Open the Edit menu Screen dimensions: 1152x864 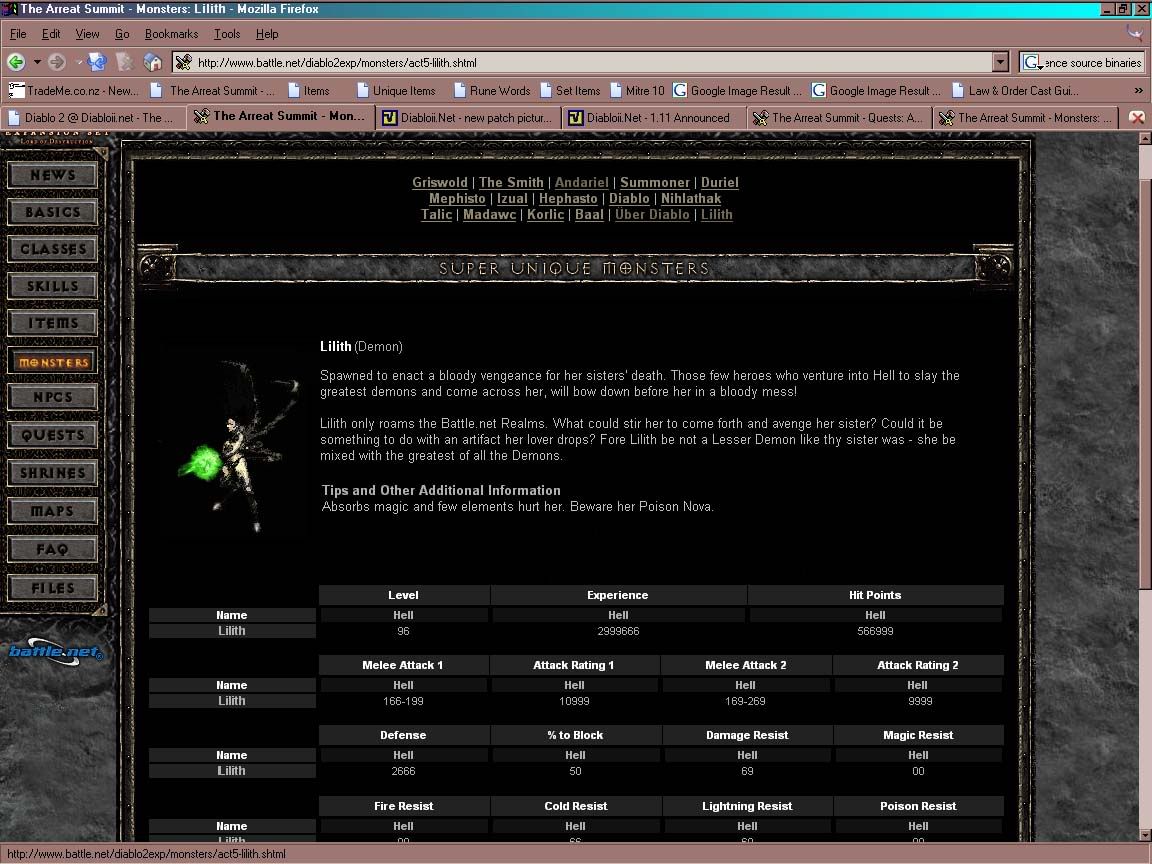point(51,34)
